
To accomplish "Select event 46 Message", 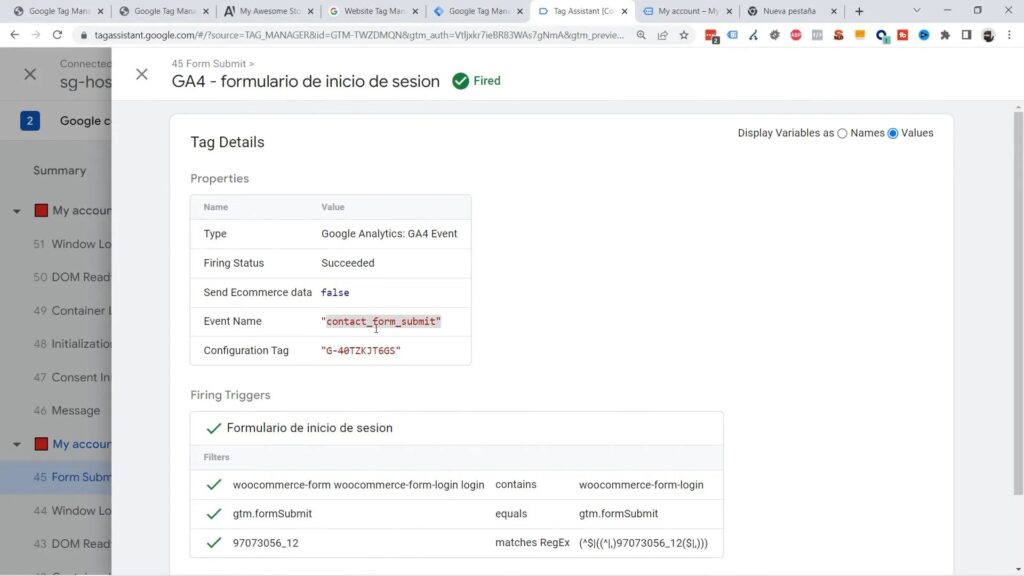I will pos(67,411).
